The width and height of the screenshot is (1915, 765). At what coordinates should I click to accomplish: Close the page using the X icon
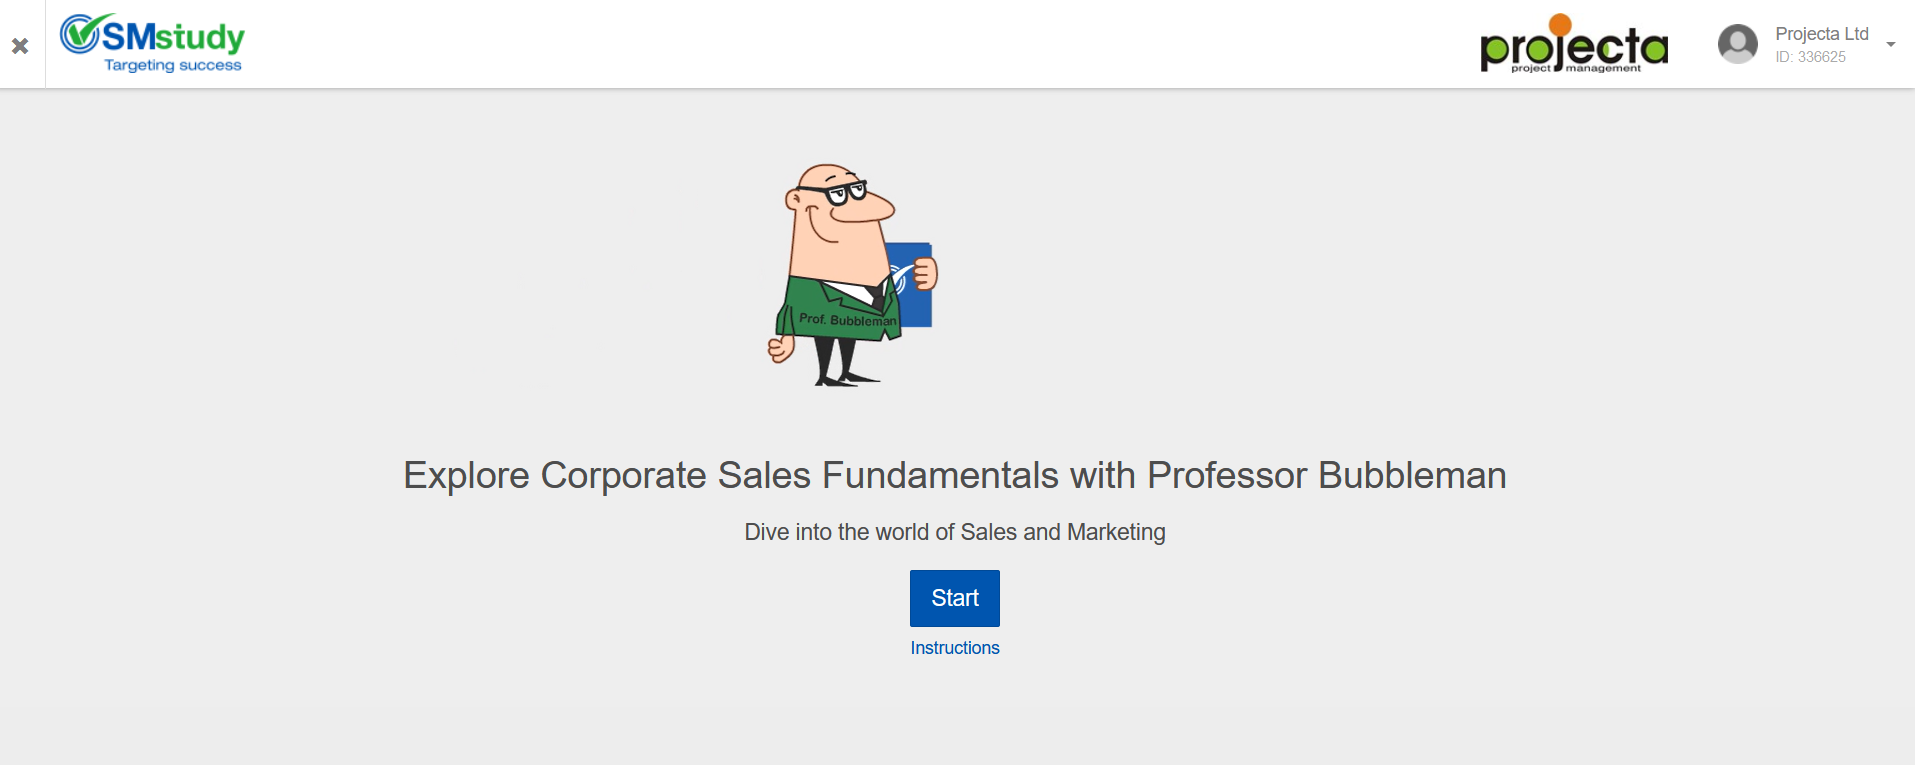click(x=20, y=45)
